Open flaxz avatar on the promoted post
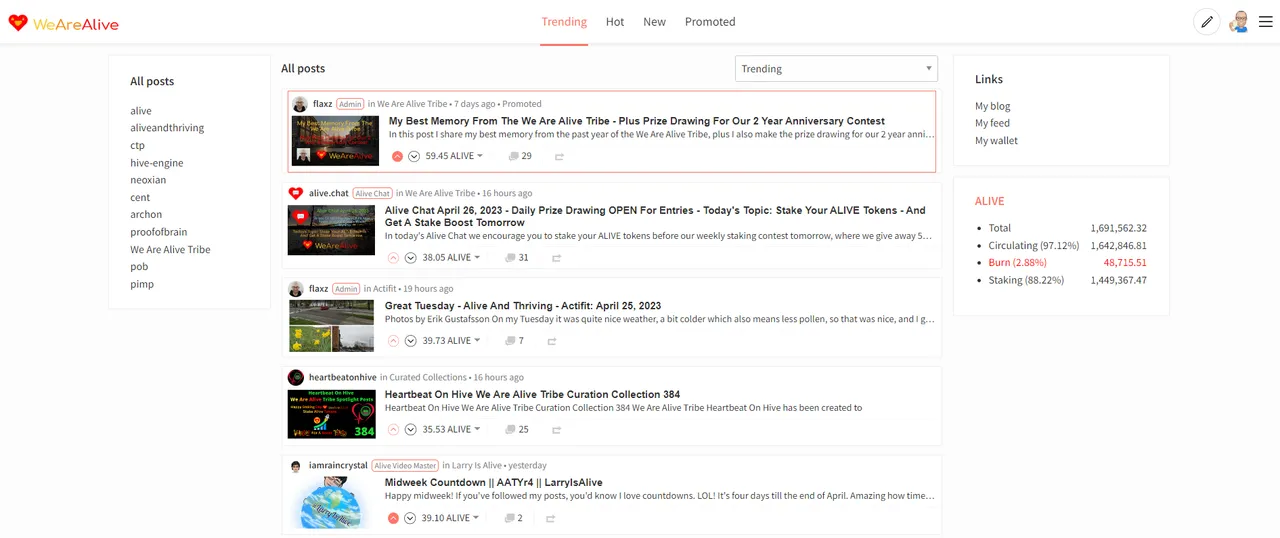 click(299, 104)
